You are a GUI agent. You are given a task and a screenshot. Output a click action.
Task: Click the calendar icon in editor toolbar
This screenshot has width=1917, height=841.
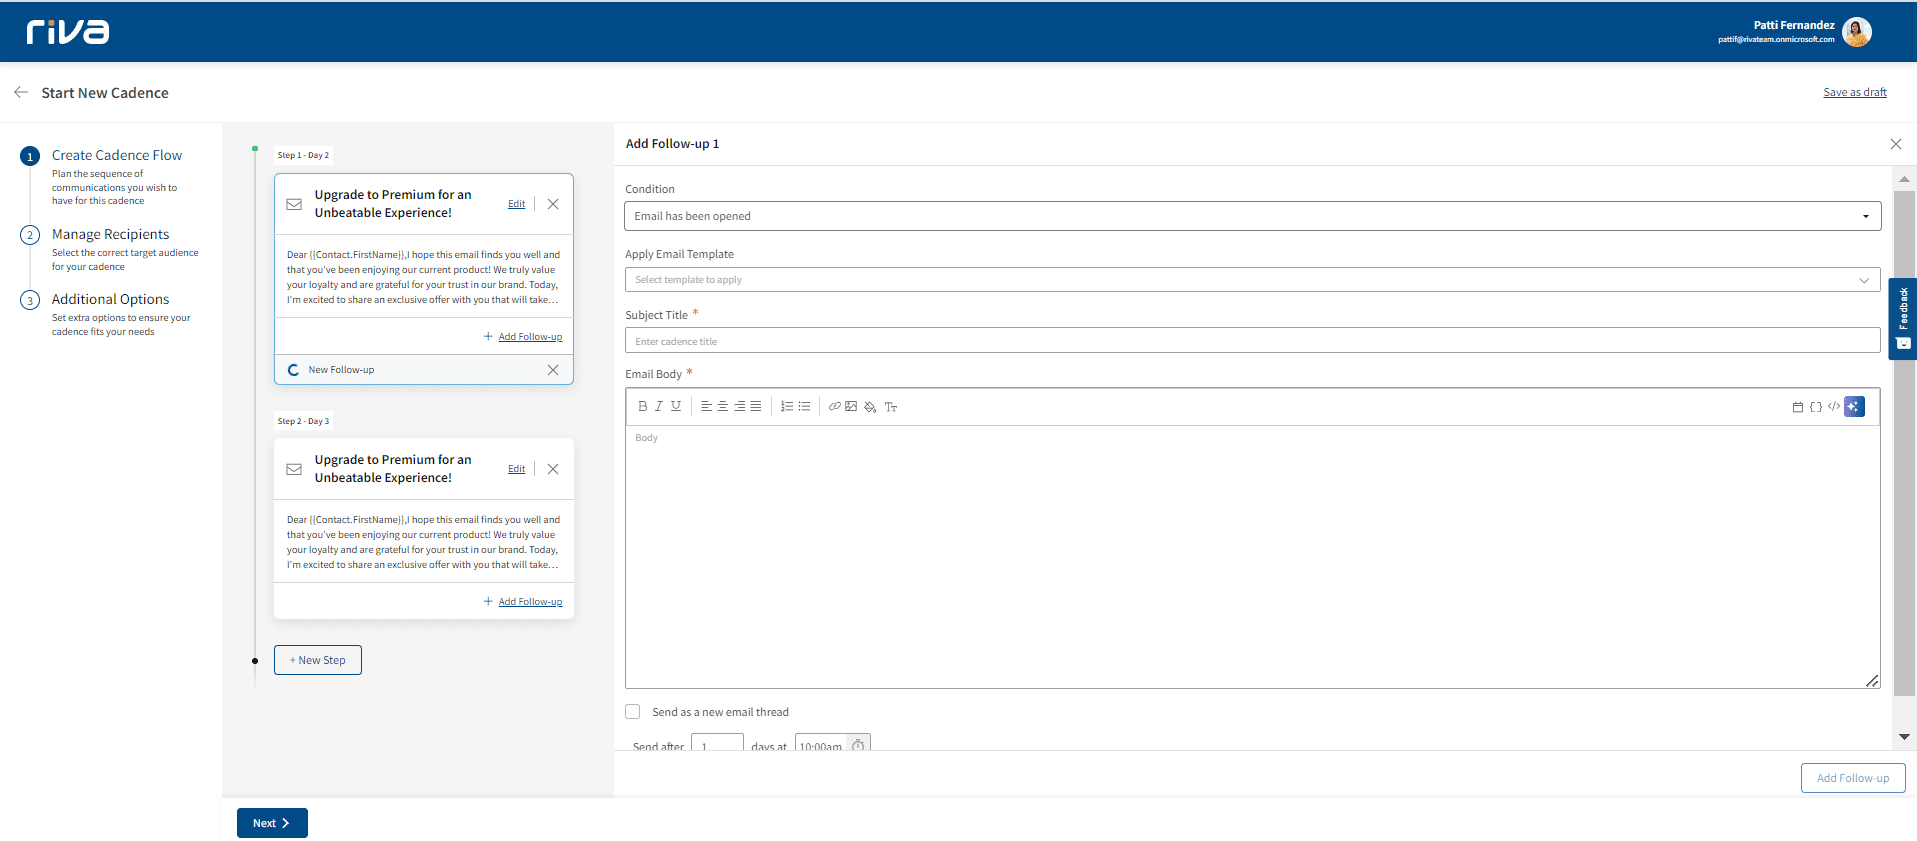tap(1798, 407)
